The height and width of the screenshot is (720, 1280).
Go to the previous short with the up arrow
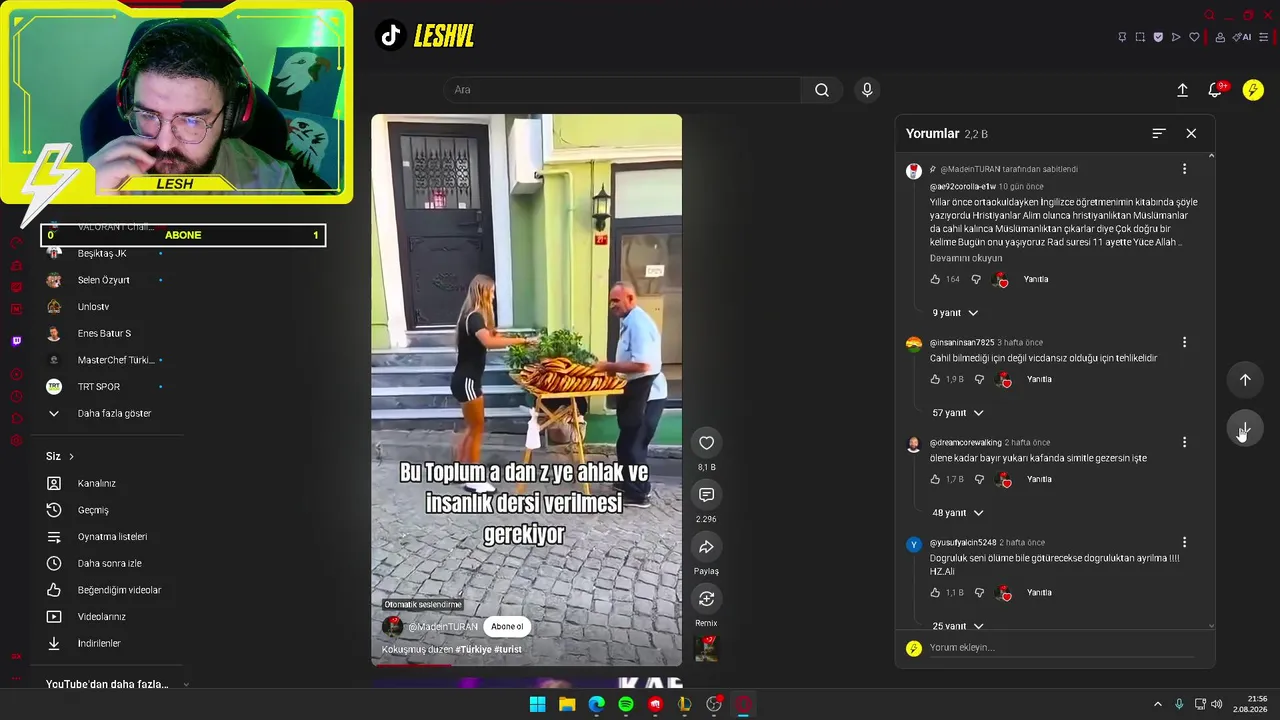1245,380
